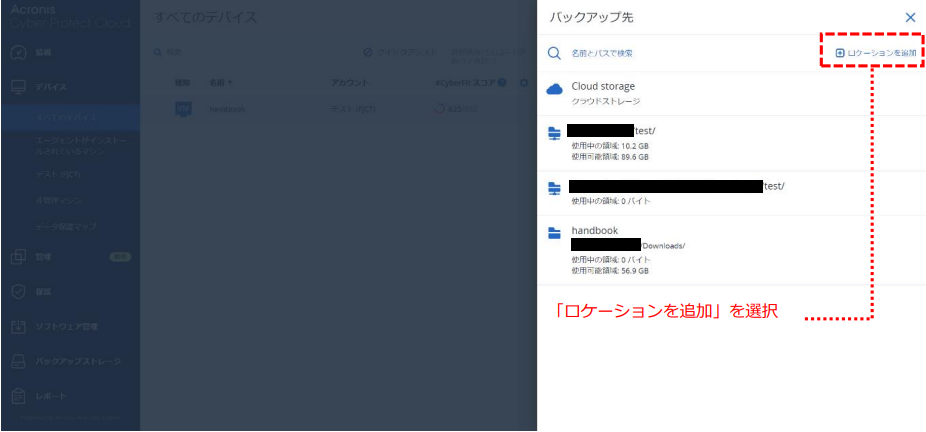Click the add location button
Image resolution: width=926 pixels, height=432 pixels.
875,52
